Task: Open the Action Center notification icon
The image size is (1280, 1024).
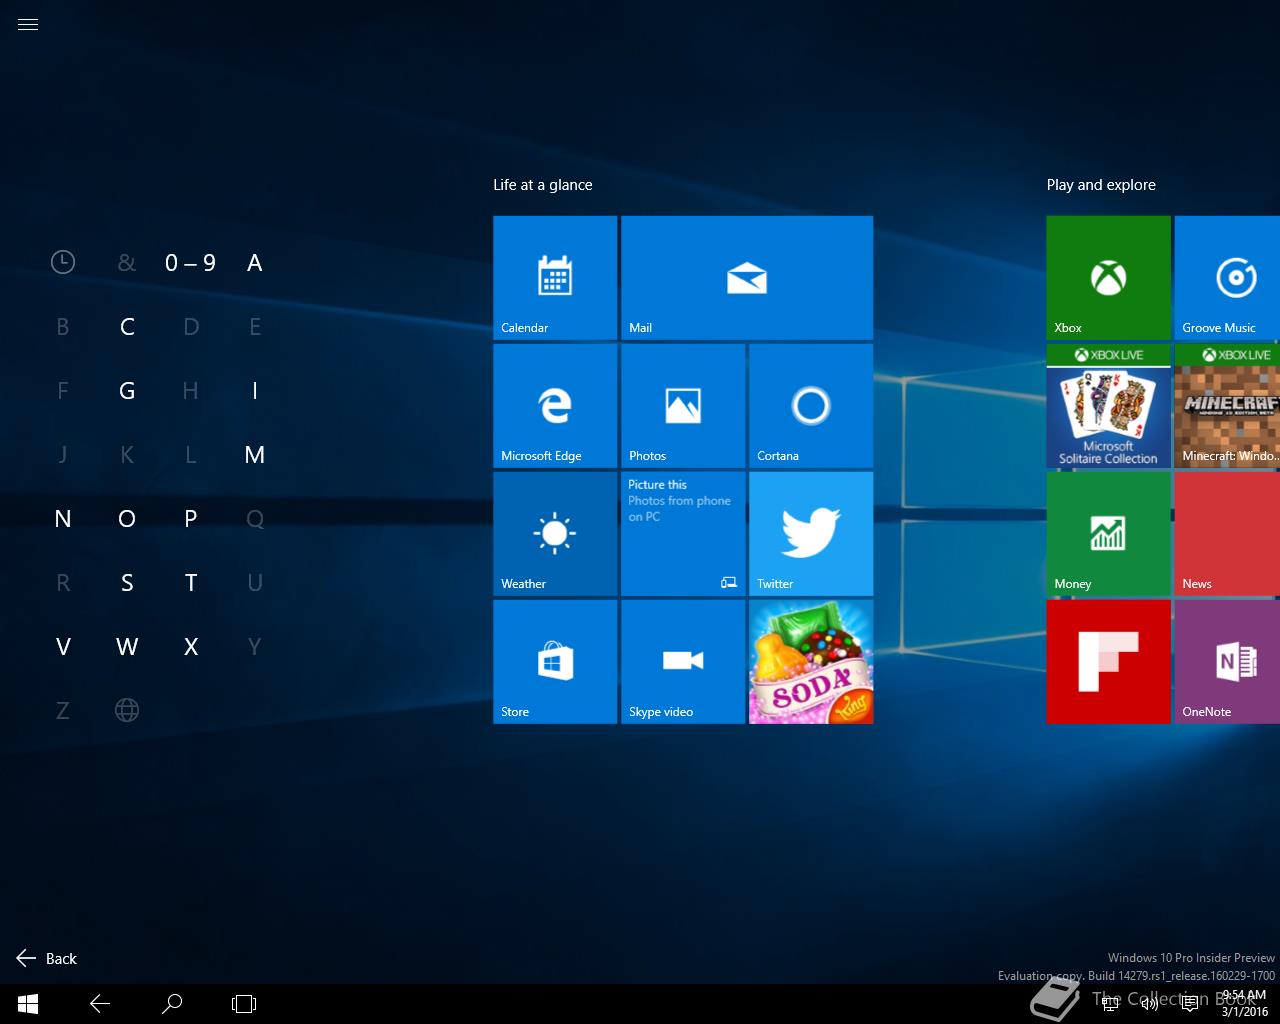Action: tap(1190, 1004)
